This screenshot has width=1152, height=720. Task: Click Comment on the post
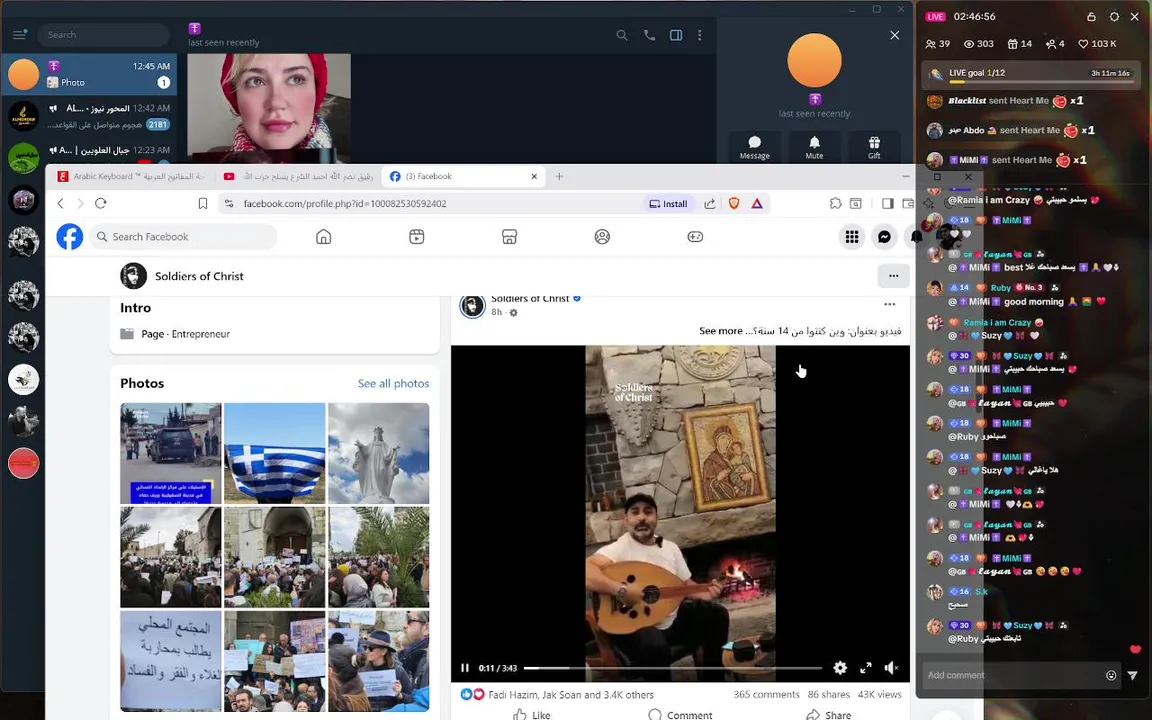680,715
